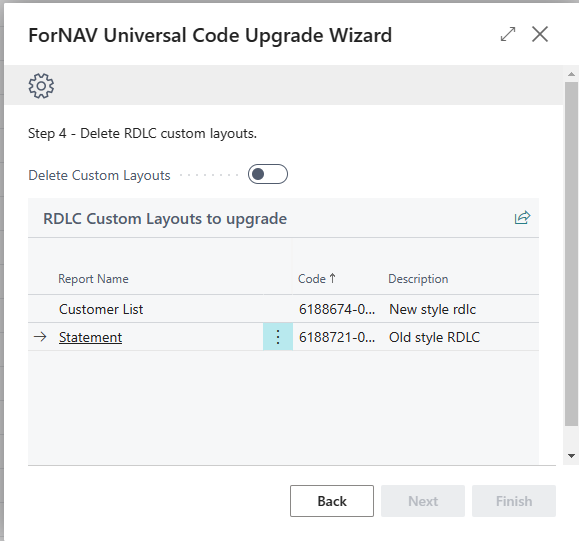Image resolution: width=579 pixels, height=541 pixels.
Task: Open Description column header options
Action: pyautogui.click(x=418, y=279)
